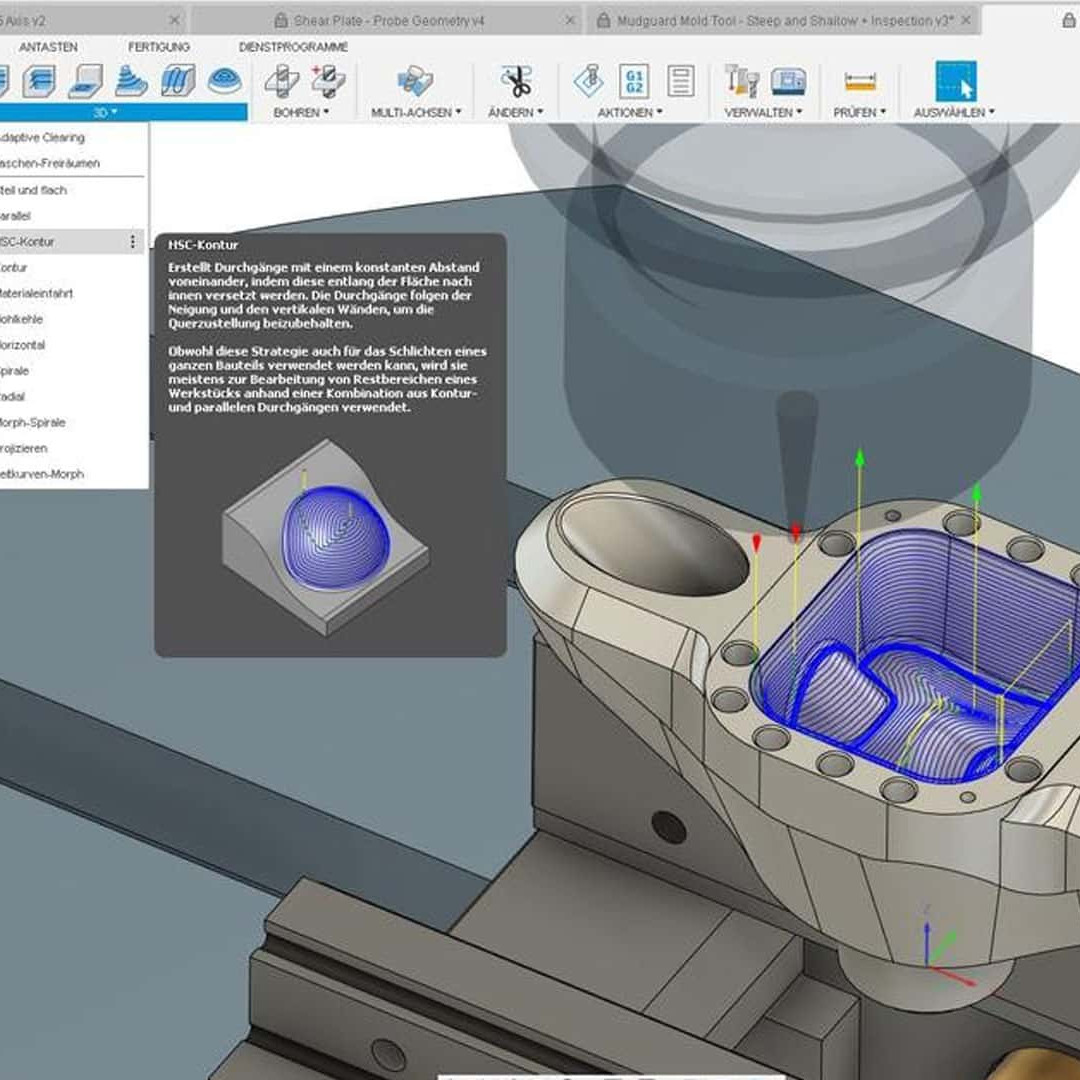1080x1080 pixels.
Task: Activate the blue selection tool icon
Action: tap(955, 81)
